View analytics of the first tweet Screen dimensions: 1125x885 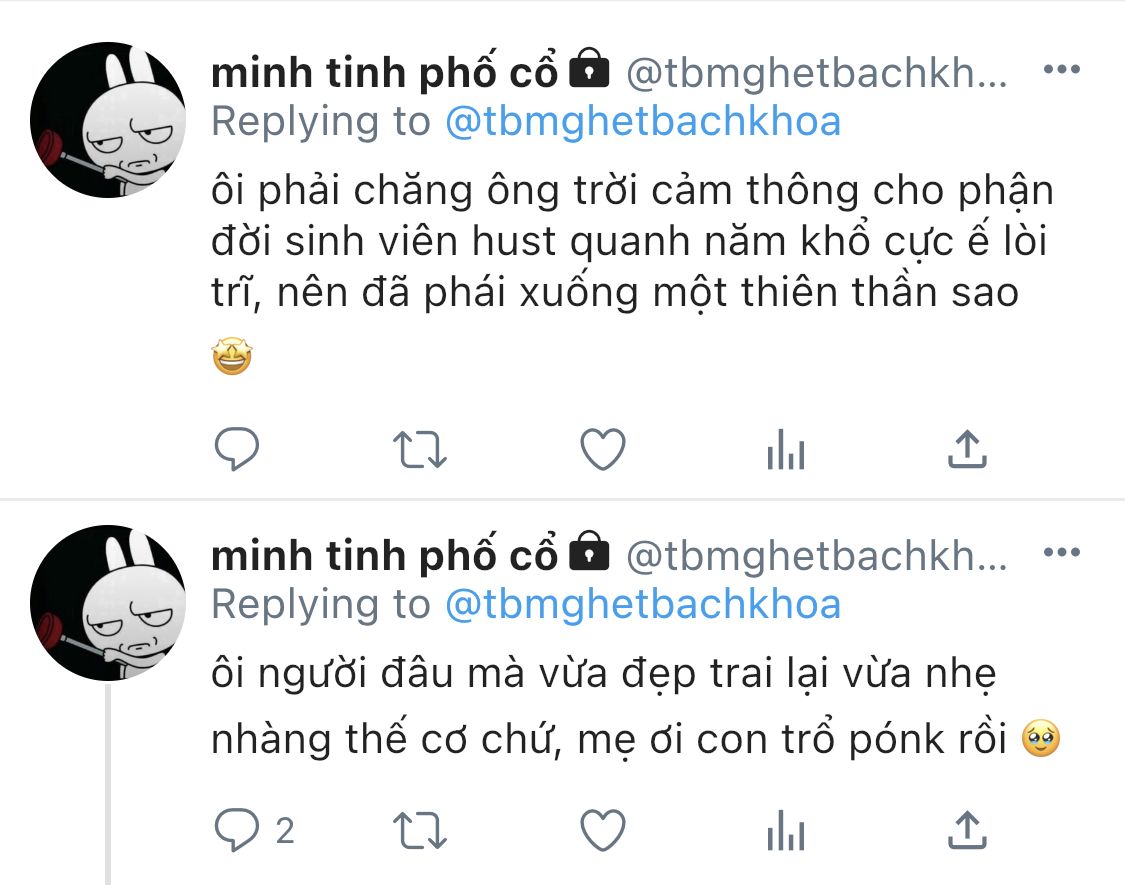786,449
